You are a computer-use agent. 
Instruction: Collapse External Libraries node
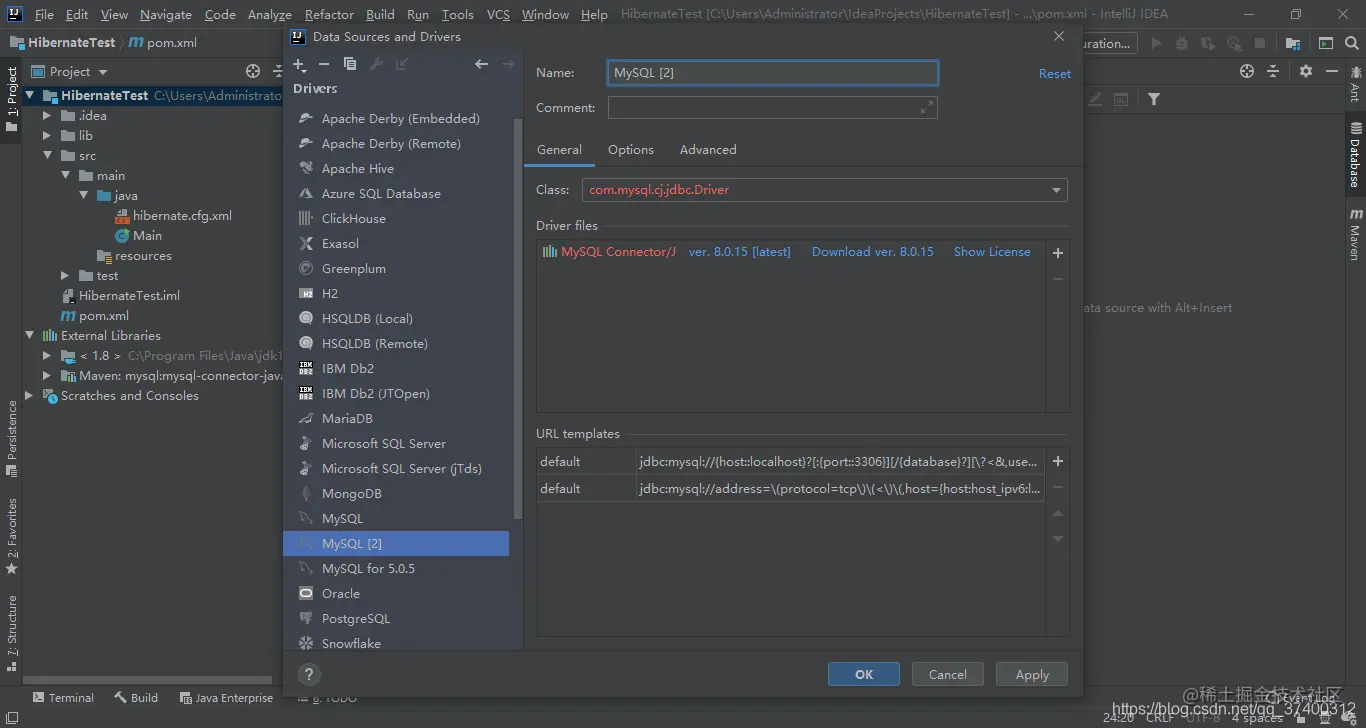click(31, 336)
